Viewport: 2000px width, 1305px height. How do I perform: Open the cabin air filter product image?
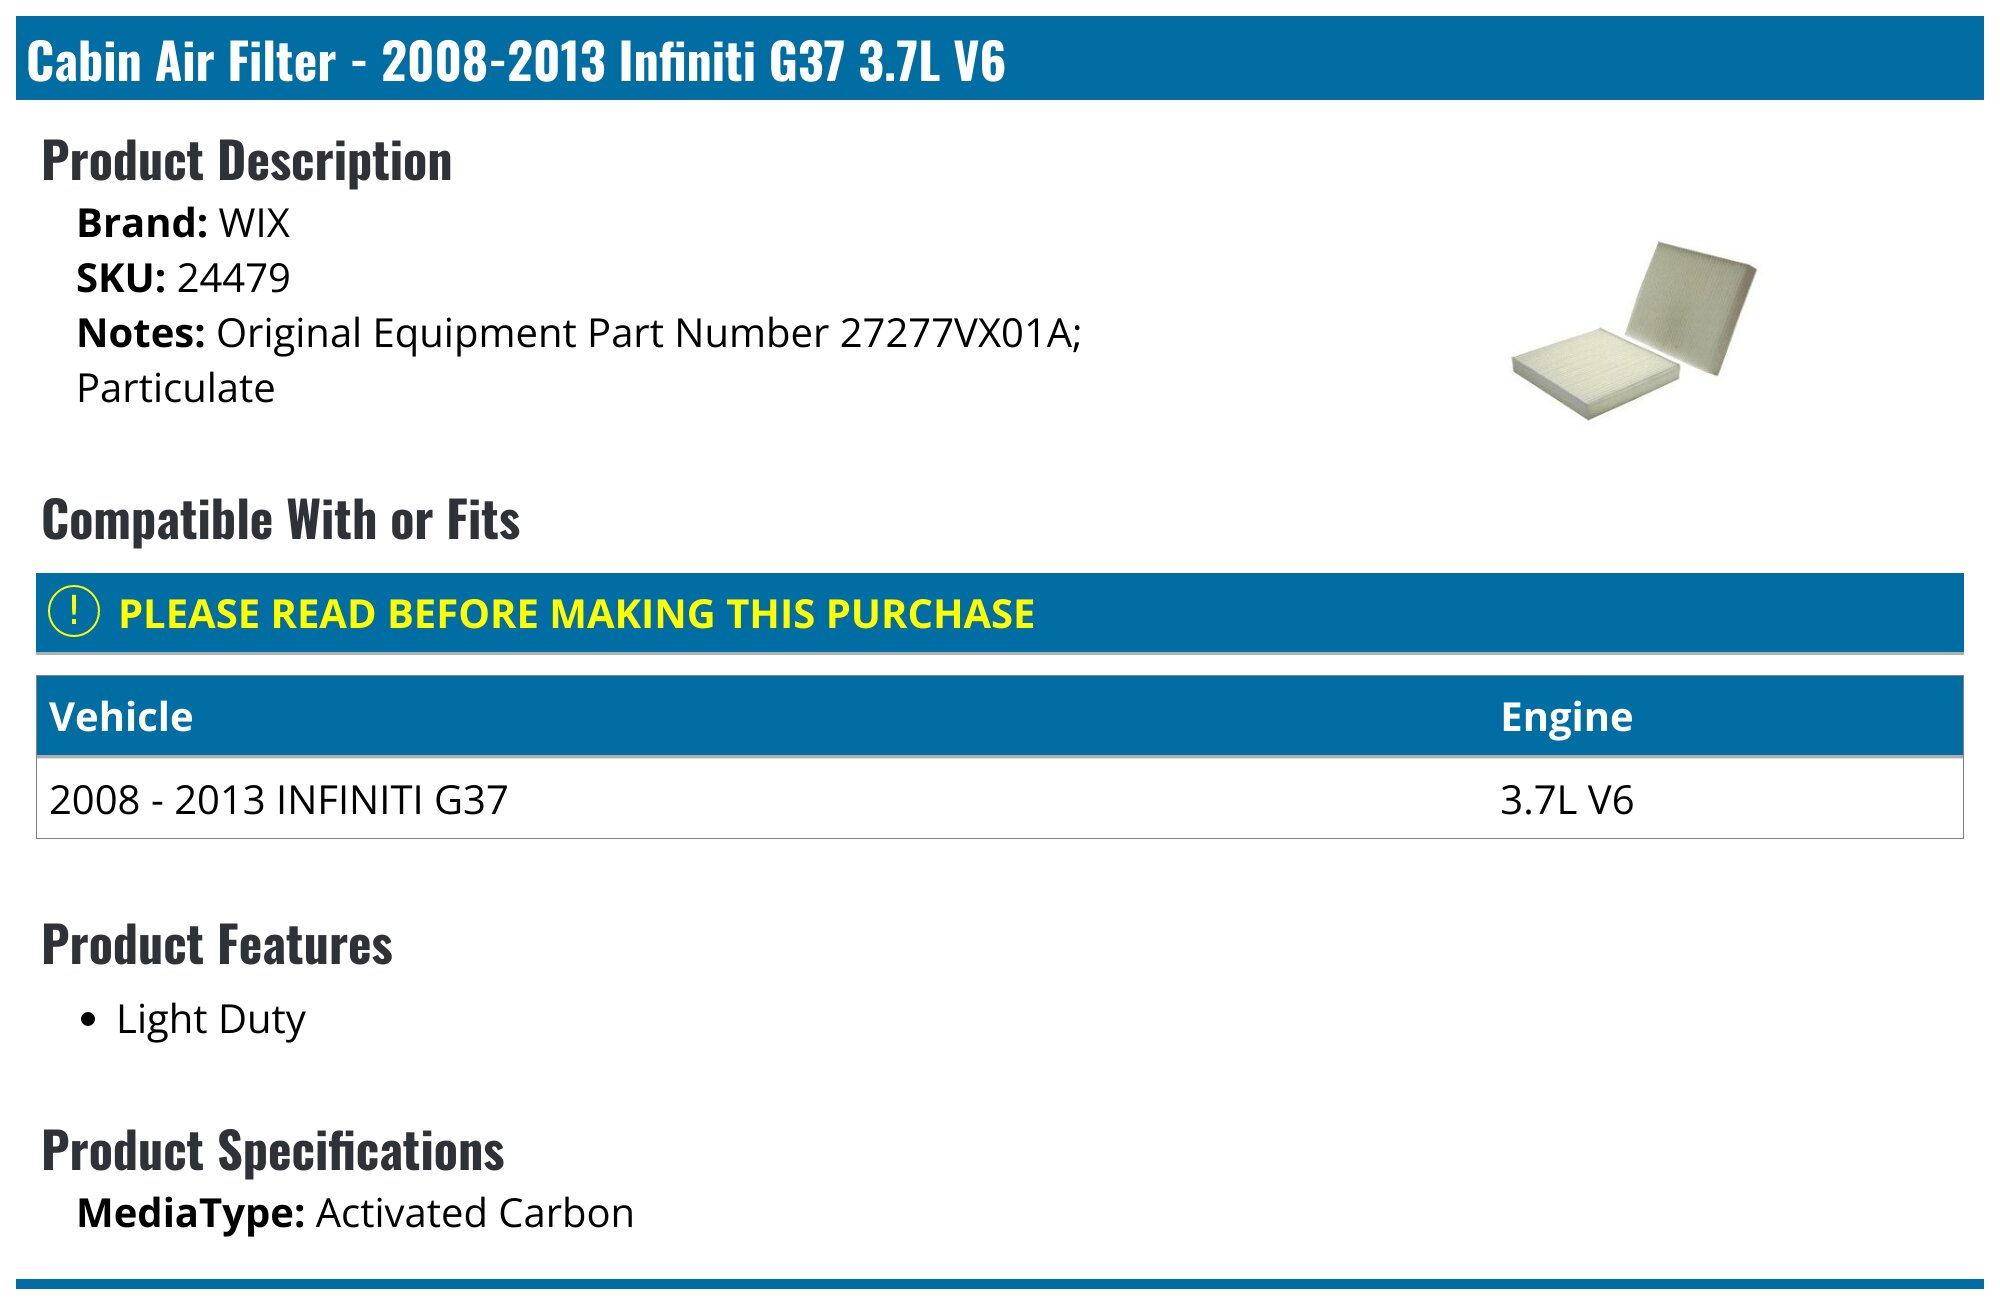1634,330
